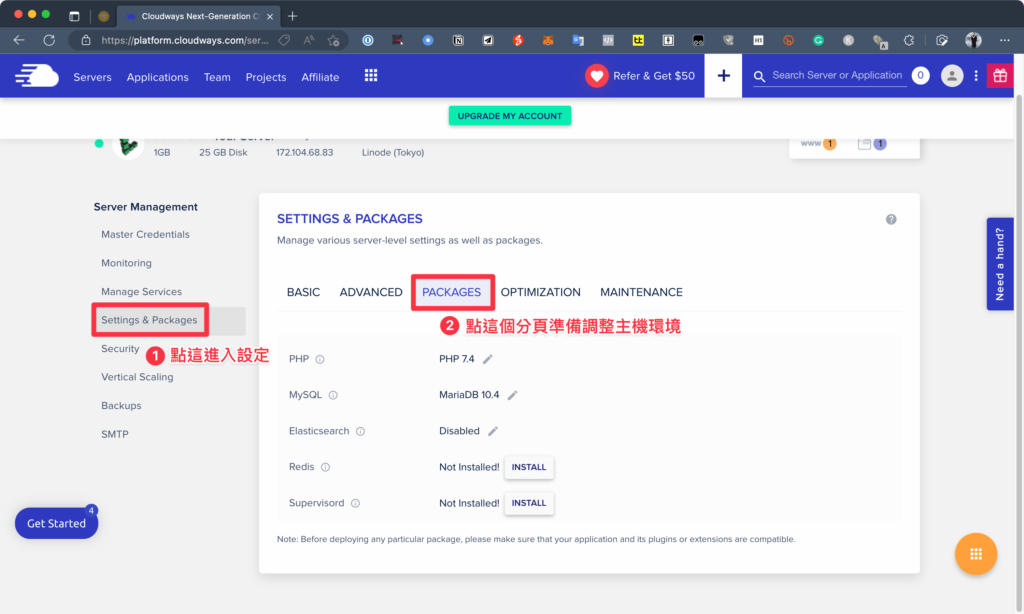Open the user profile avatar
The width and height of the screenshot is (1024, 614).
pos(952,76)
